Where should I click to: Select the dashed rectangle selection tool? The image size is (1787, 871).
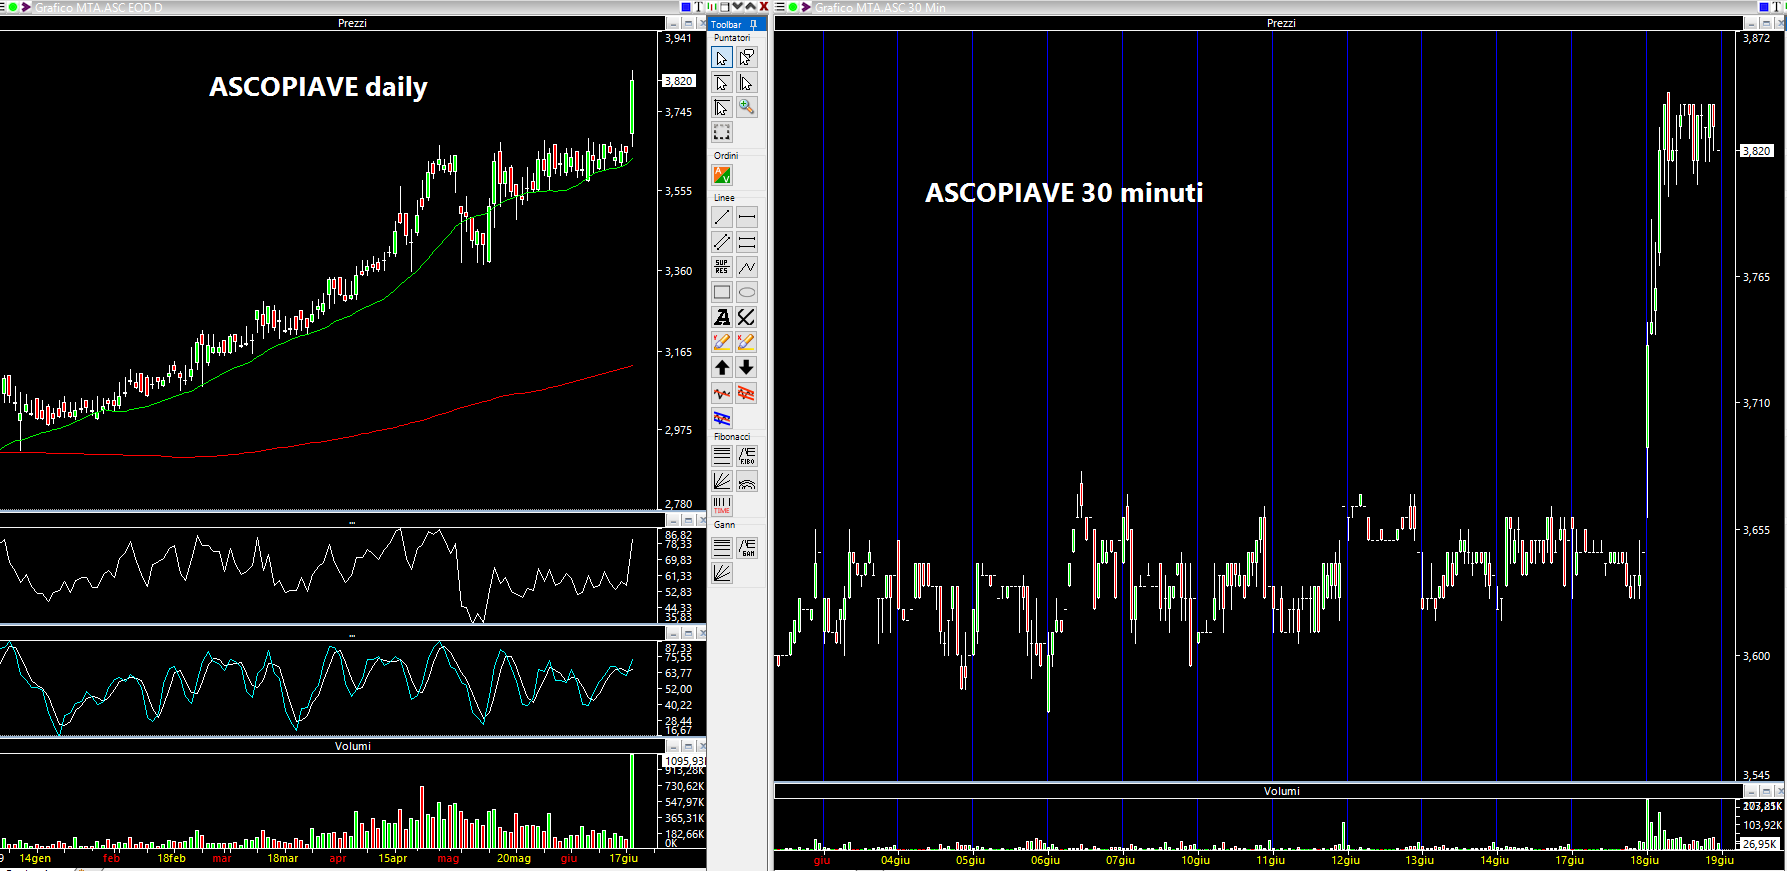pos(722,133)
